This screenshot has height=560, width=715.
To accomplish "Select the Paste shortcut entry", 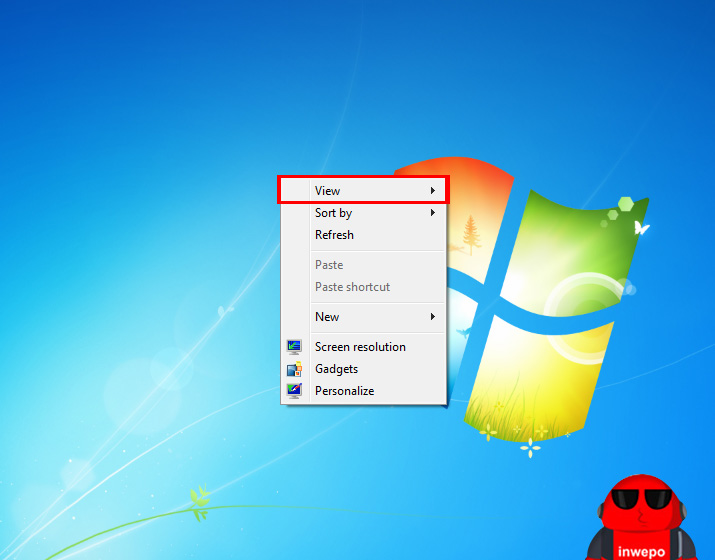I will pos(363,287).
